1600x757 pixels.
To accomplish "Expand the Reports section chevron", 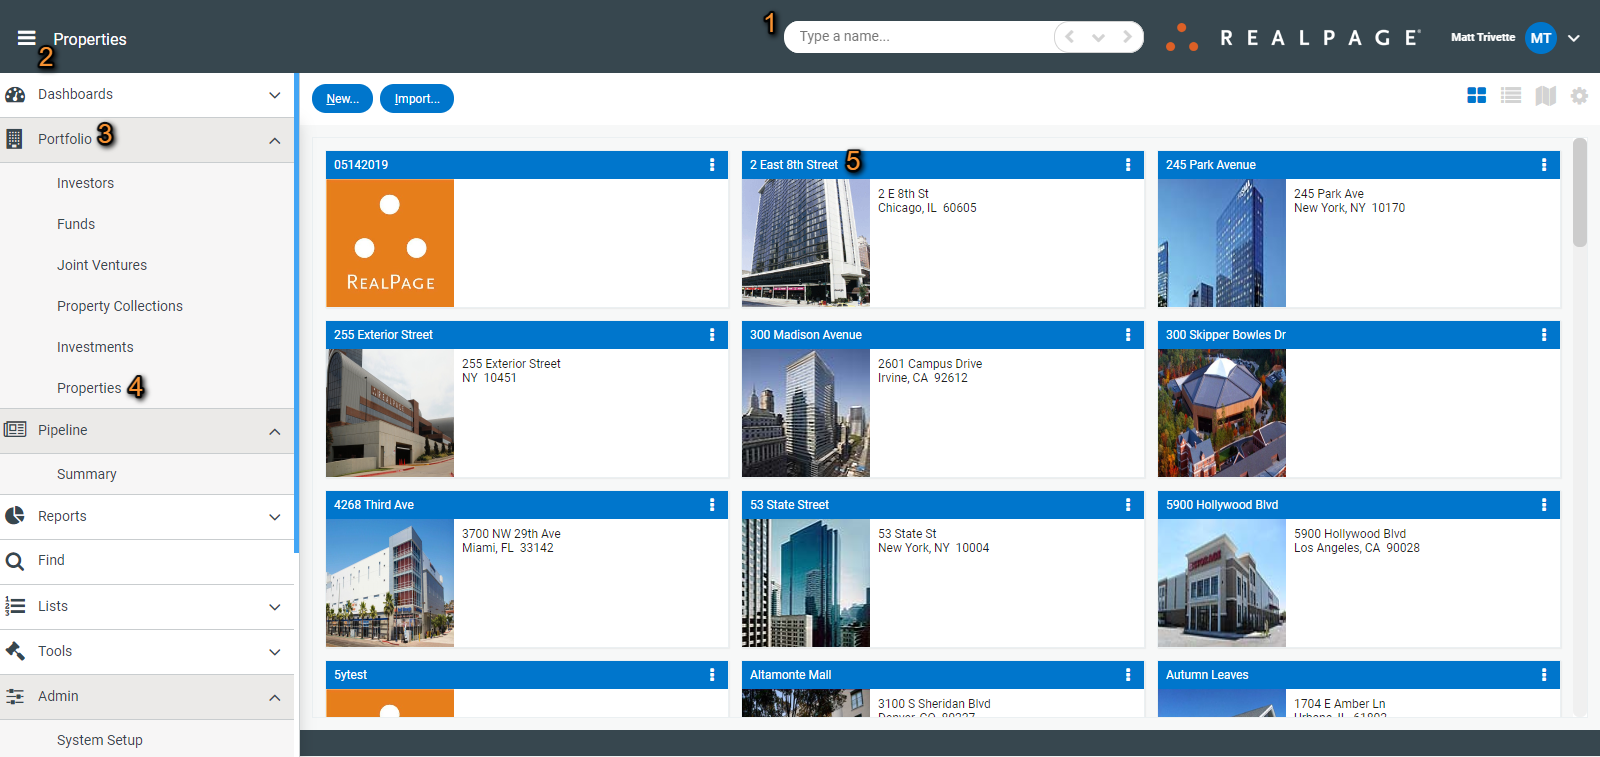I will [x=275, y=517].
